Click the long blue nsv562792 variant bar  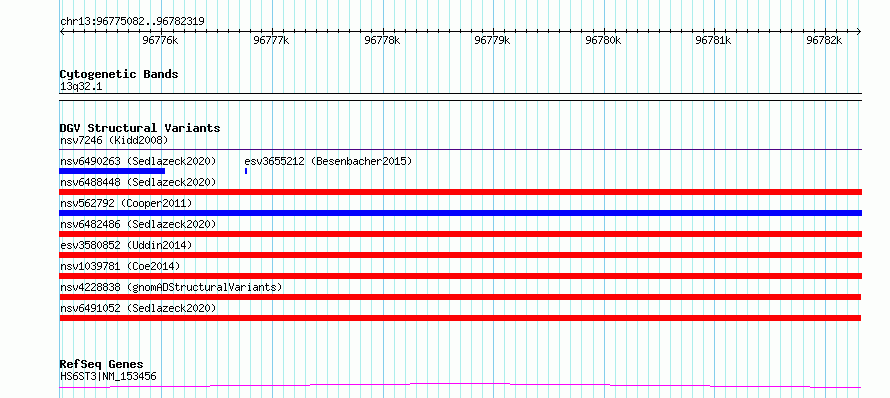click(x=460, y=213)
